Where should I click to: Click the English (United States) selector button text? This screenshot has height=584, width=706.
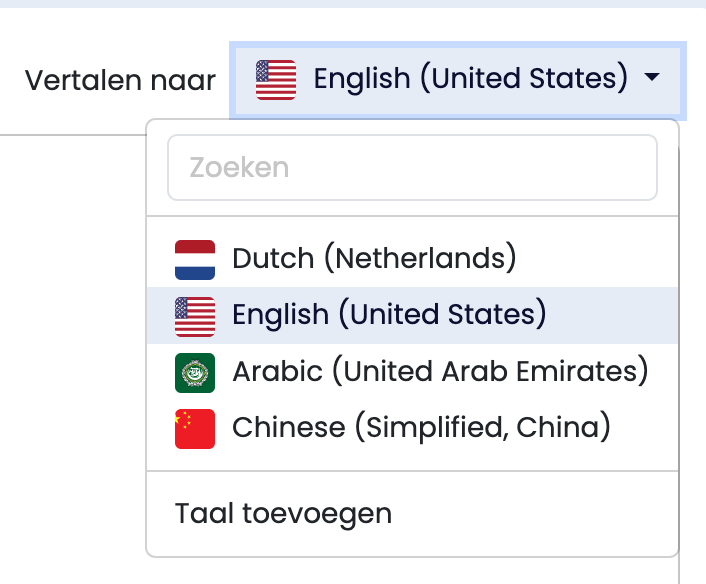470,78
